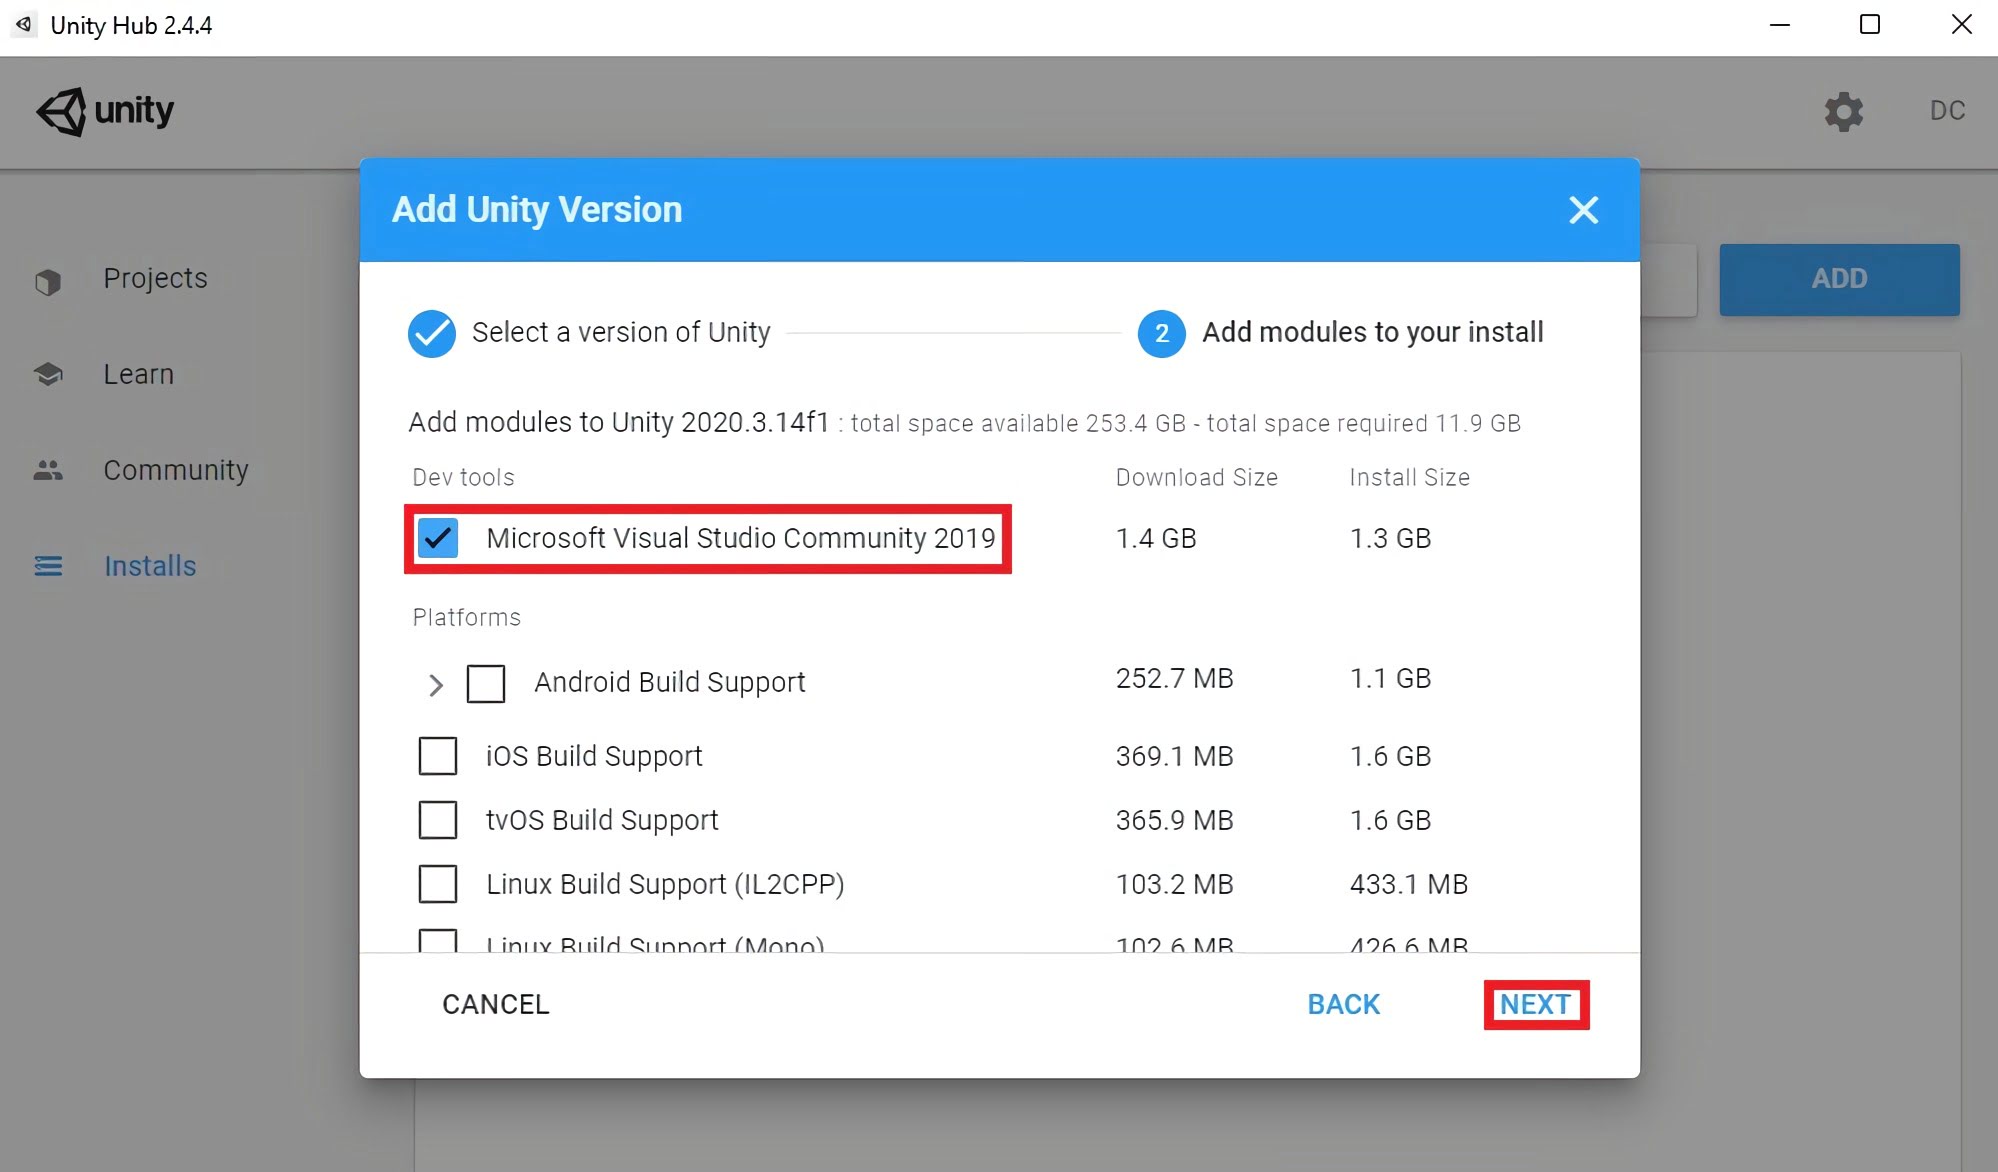Click the settings gear icon

point(1843,110)
